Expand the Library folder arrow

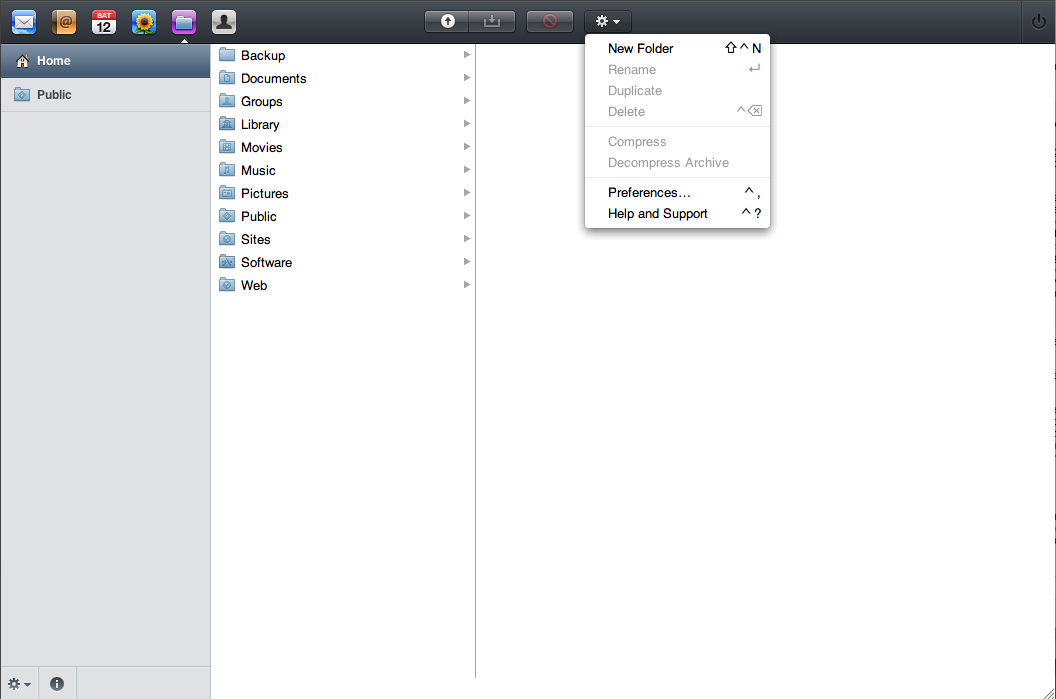click(467, 123)
